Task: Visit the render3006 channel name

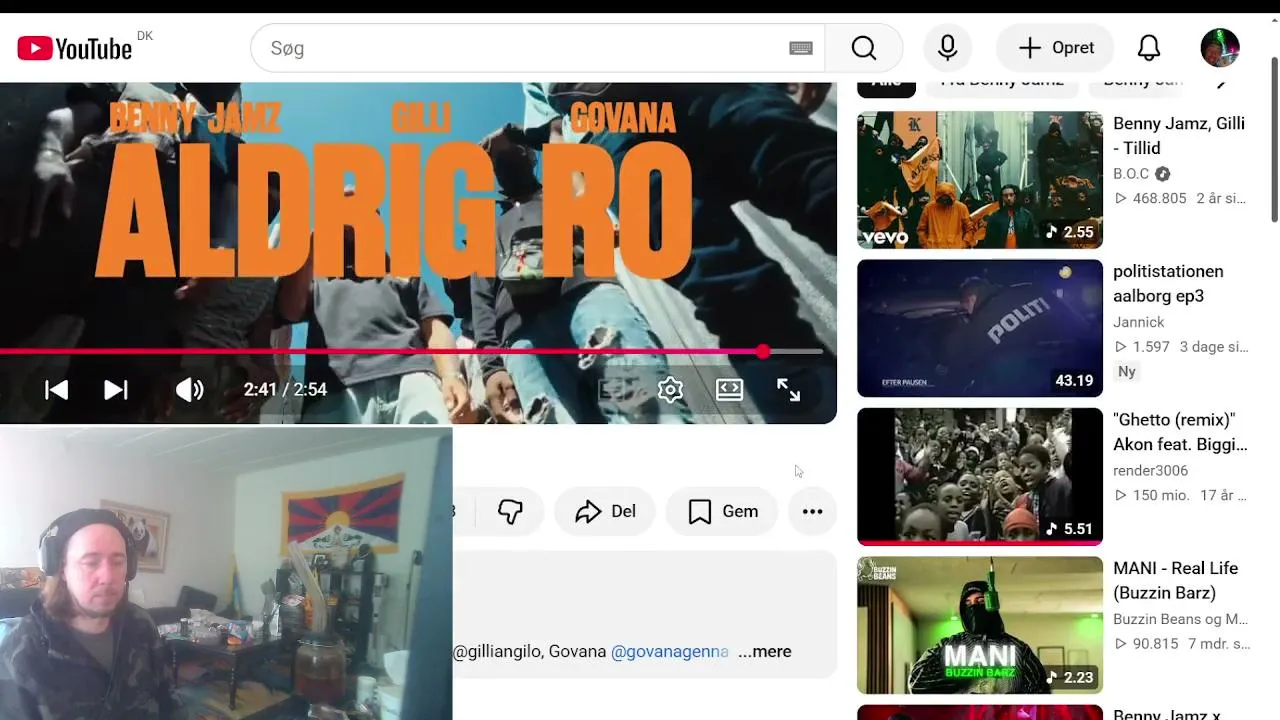Action: 1151,470
